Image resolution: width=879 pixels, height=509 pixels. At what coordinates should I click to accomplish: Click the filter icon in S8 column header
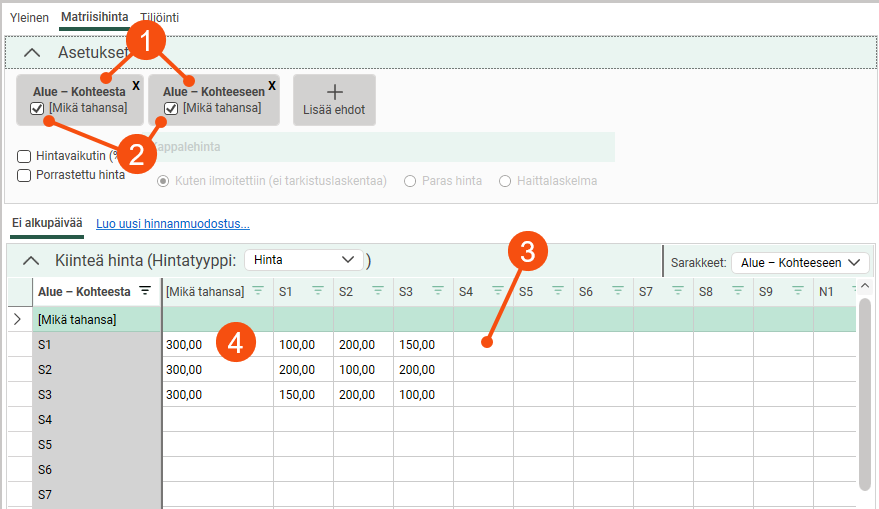tap(738, 291)
